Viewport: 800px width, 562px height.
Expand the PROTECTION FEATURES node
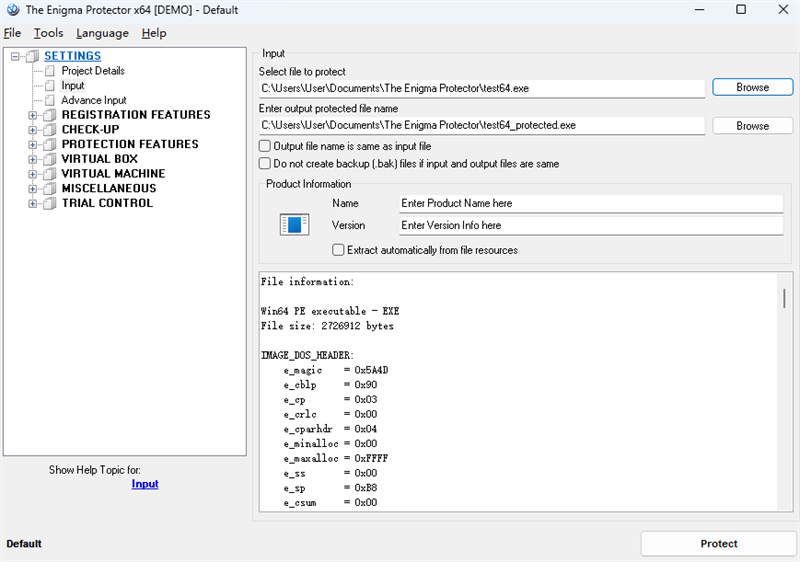(x=33, y=145)
